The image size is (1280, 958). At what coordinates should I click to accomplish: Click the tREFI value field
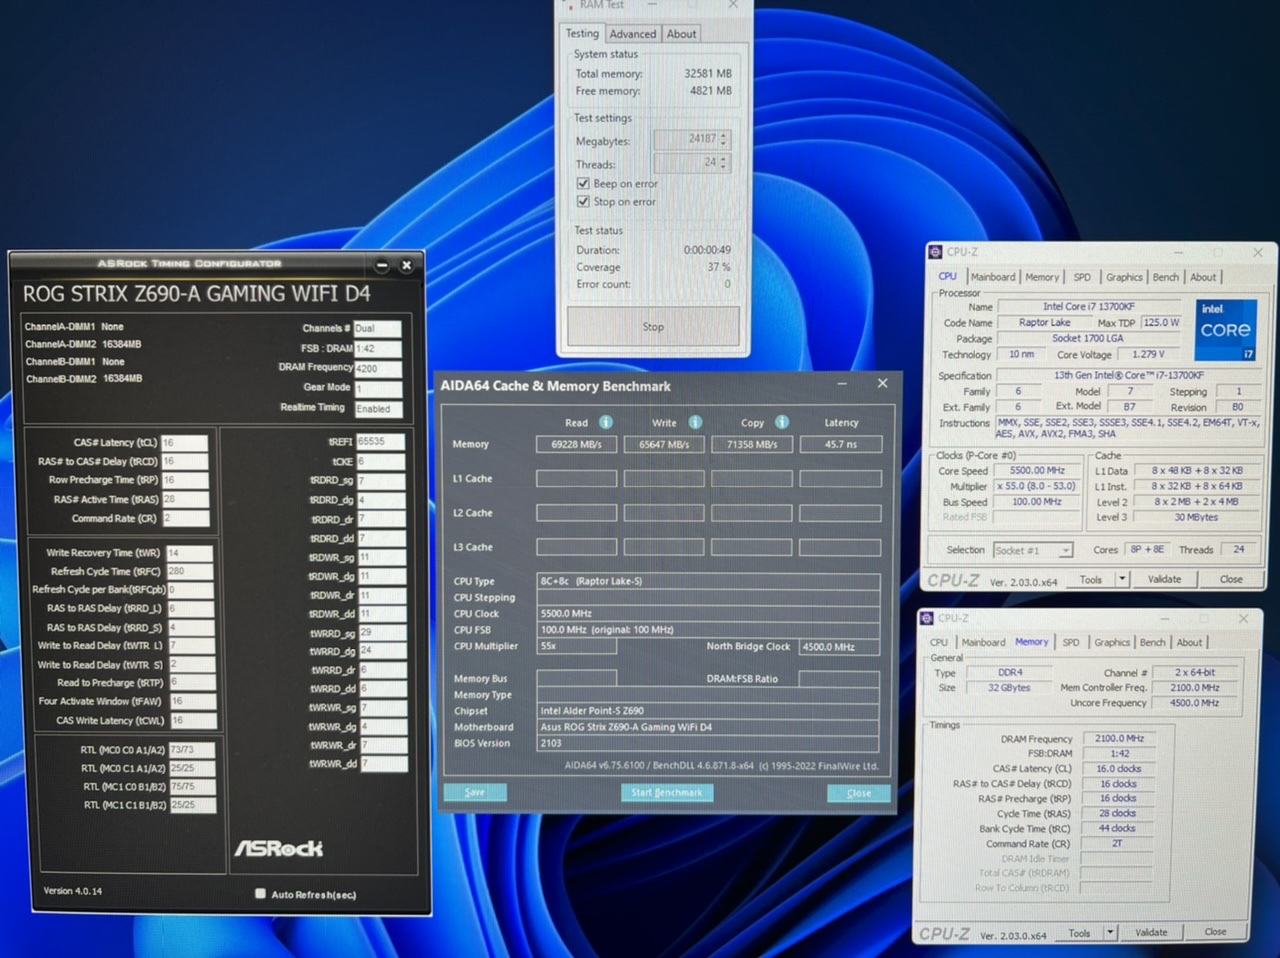click(381, 441)
